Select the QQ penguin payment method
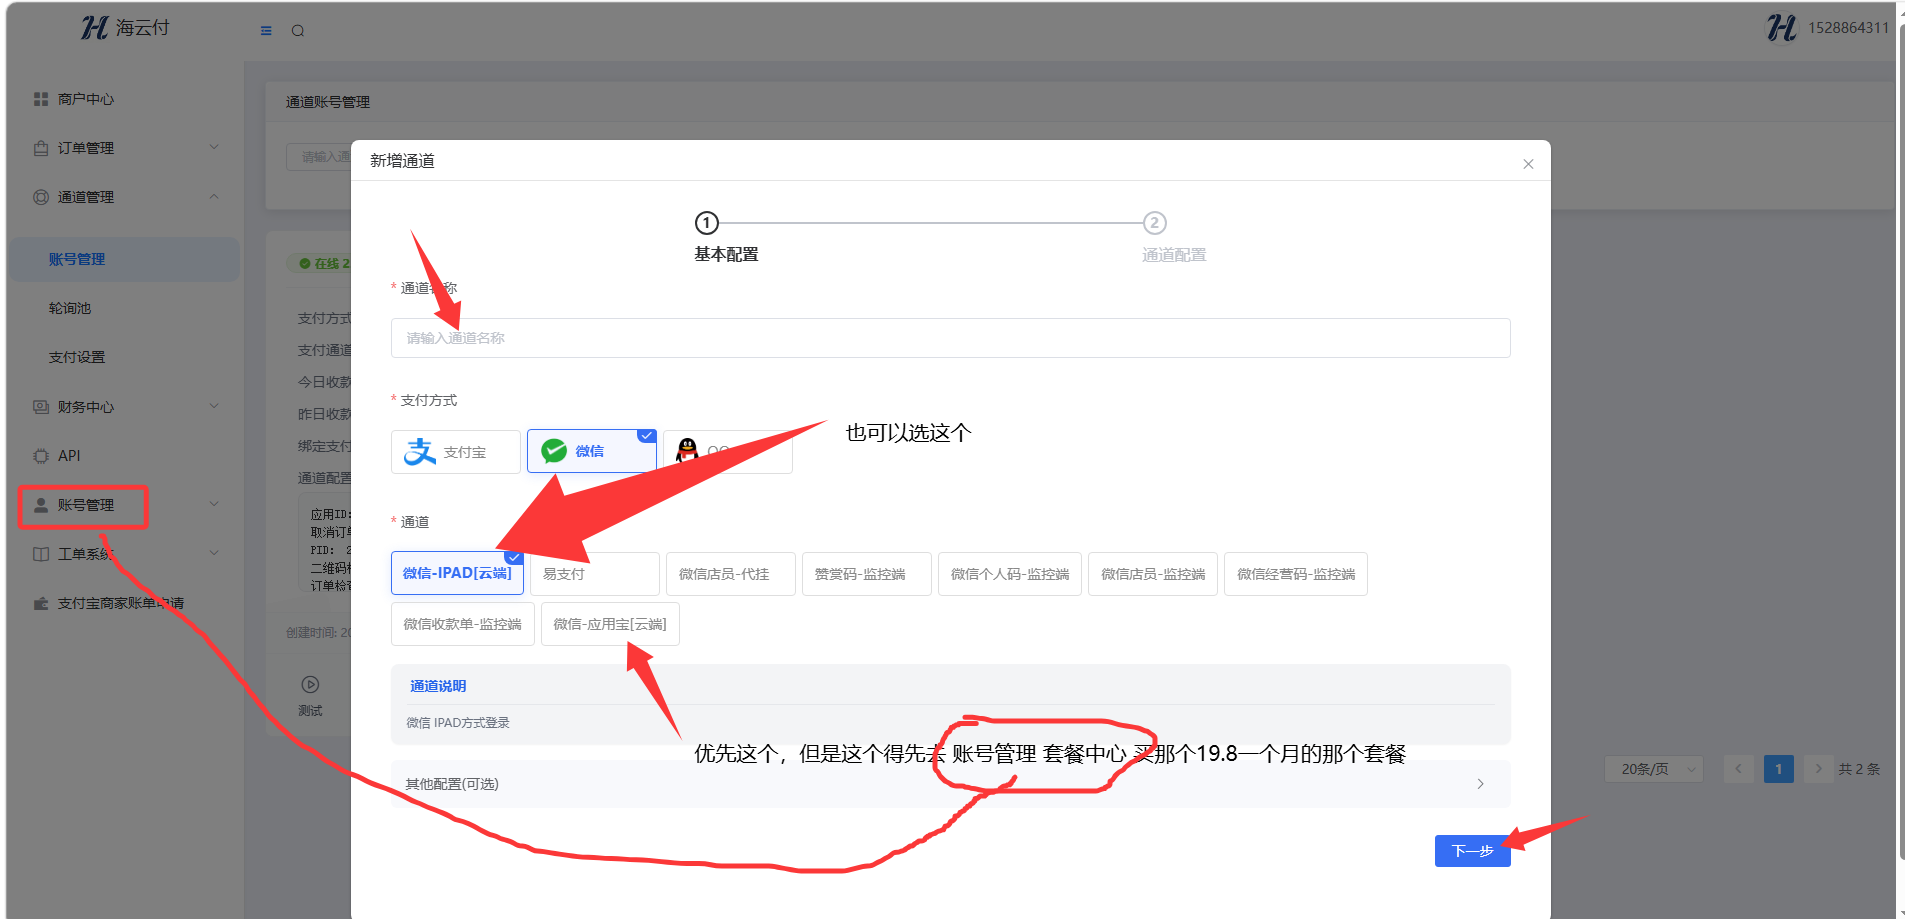This screenshot has height=919, width=1905. pyautogui.click(x=728, y=452)
